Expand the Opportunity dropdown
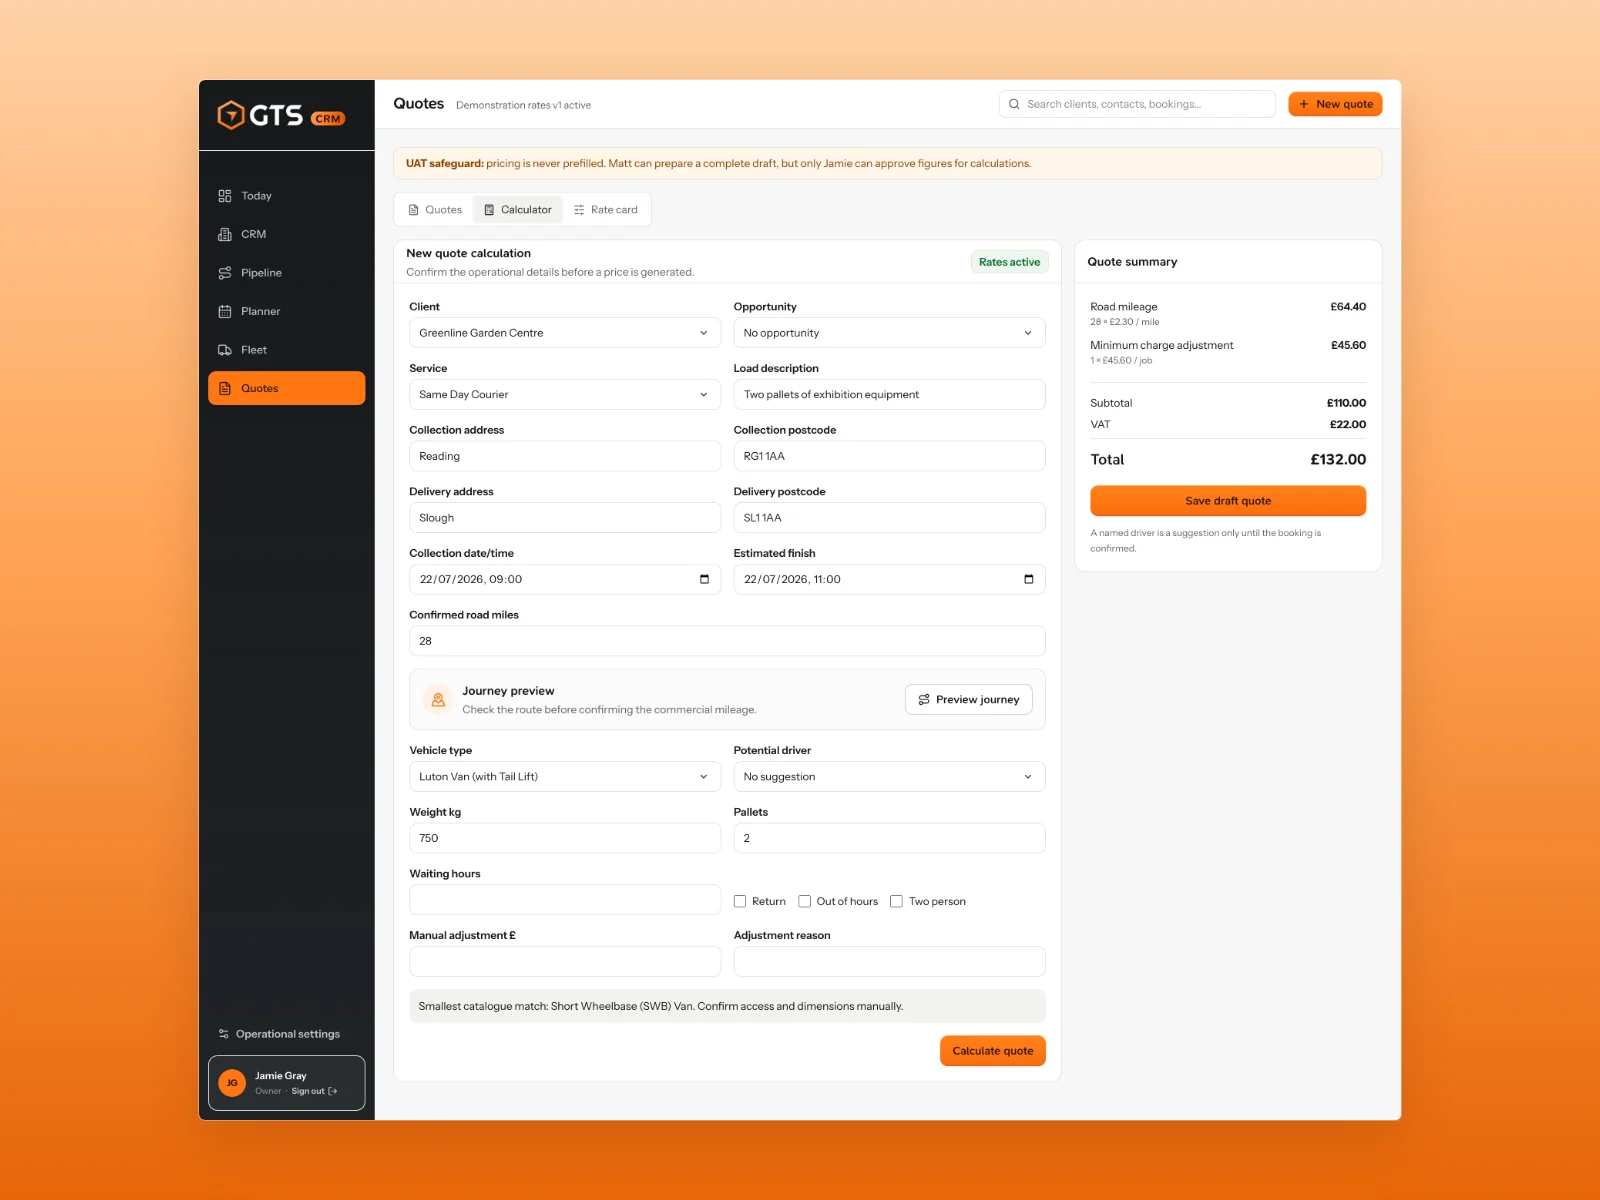The height and width of the screenshot is (1200, 1600). 889,333
